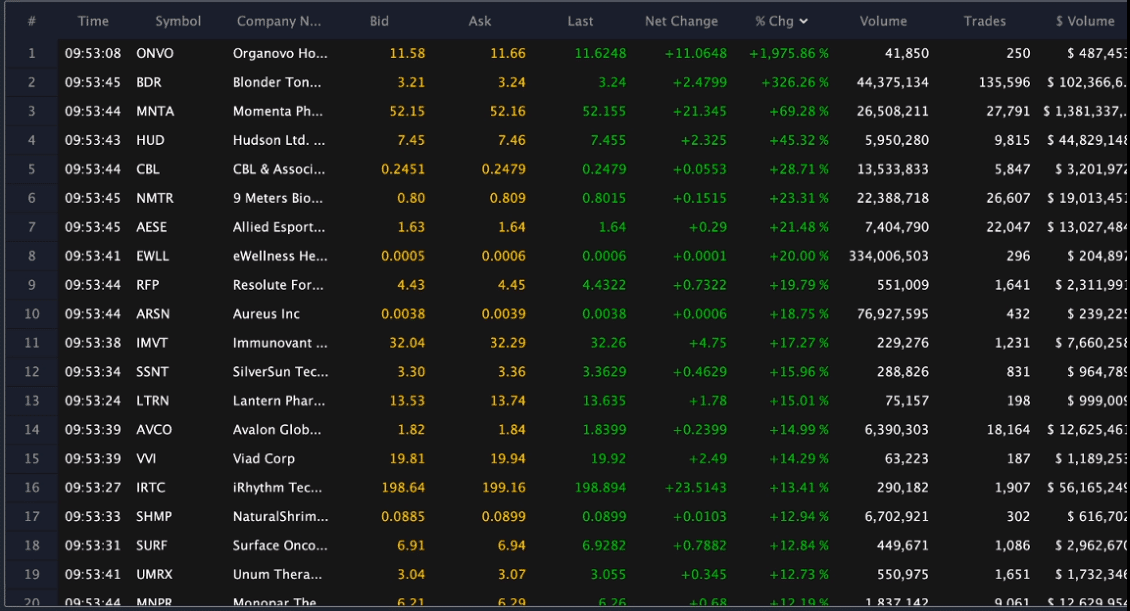This screenshot has width=1130, height=611.
Task: Click the last price 198.894
Action: point(600,487)
